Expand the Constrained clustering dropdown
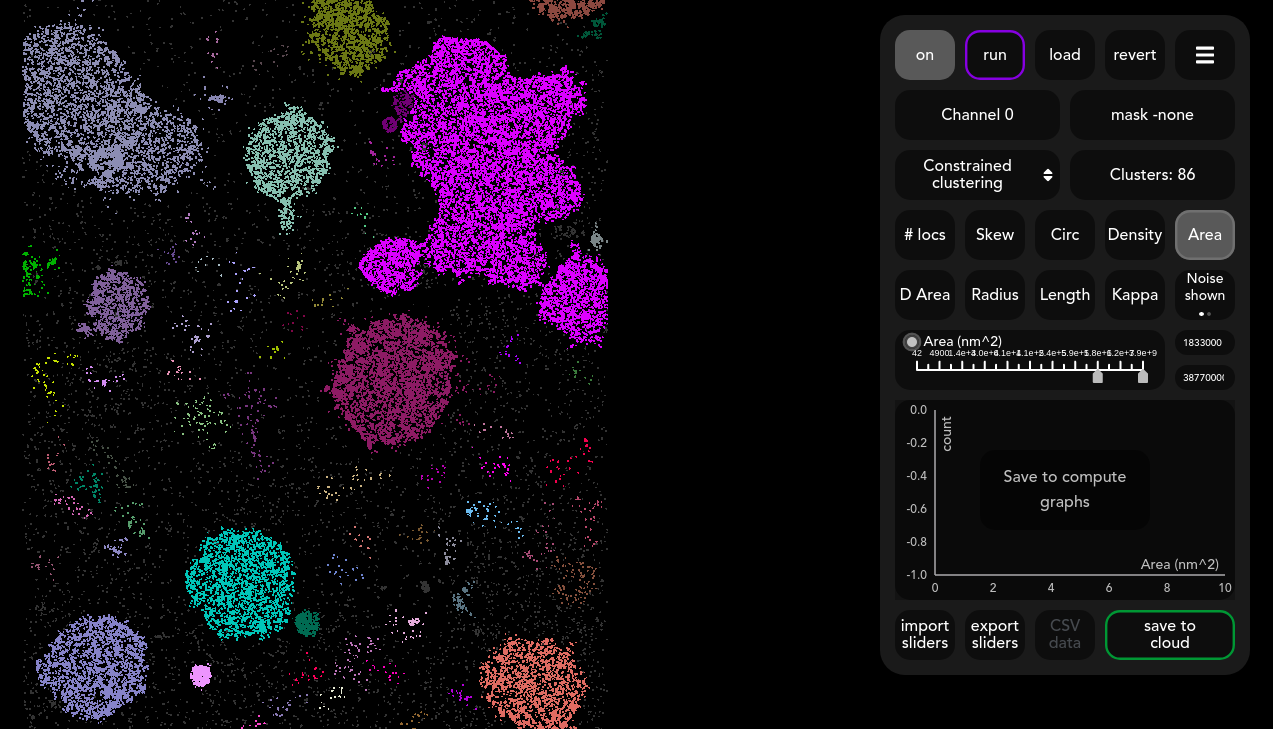The height and width of the screenshot is (729, 1273). click(977, 175)
